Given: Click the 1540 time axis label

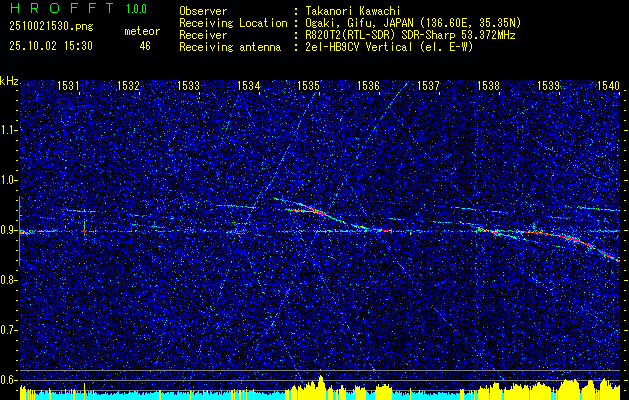Looking at the screenshot, I should coord(608,85).
